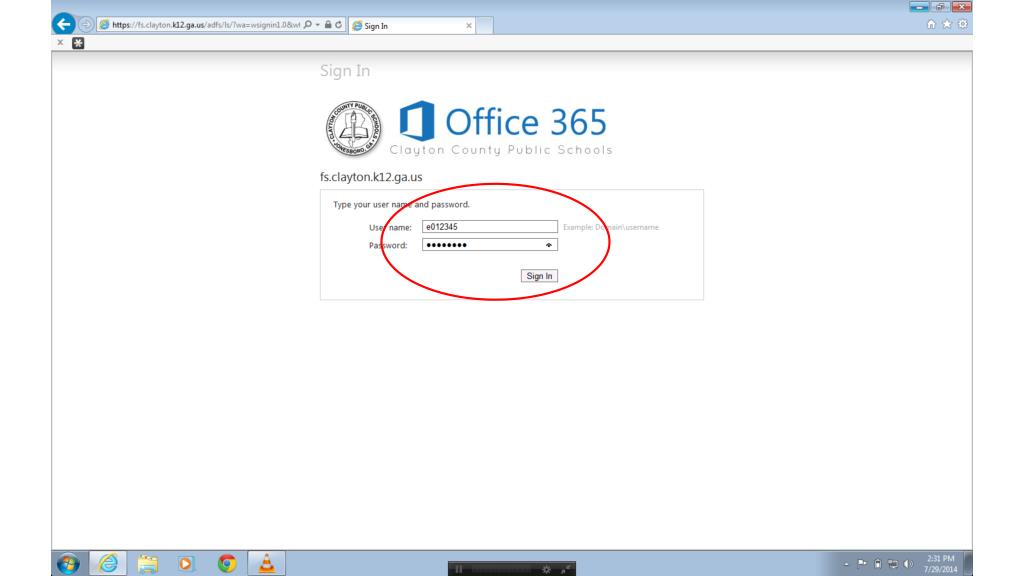Viewport: 1024px width, 576px height.
Task: Click the Office 365 logo
Action: click(x=503, y=121)
